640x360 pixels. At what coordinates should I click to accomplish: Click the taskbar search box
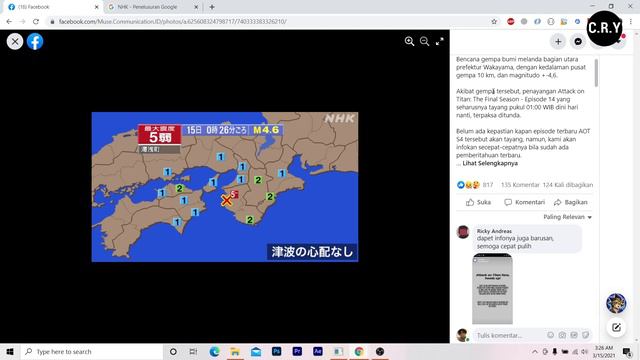[92, 351]
